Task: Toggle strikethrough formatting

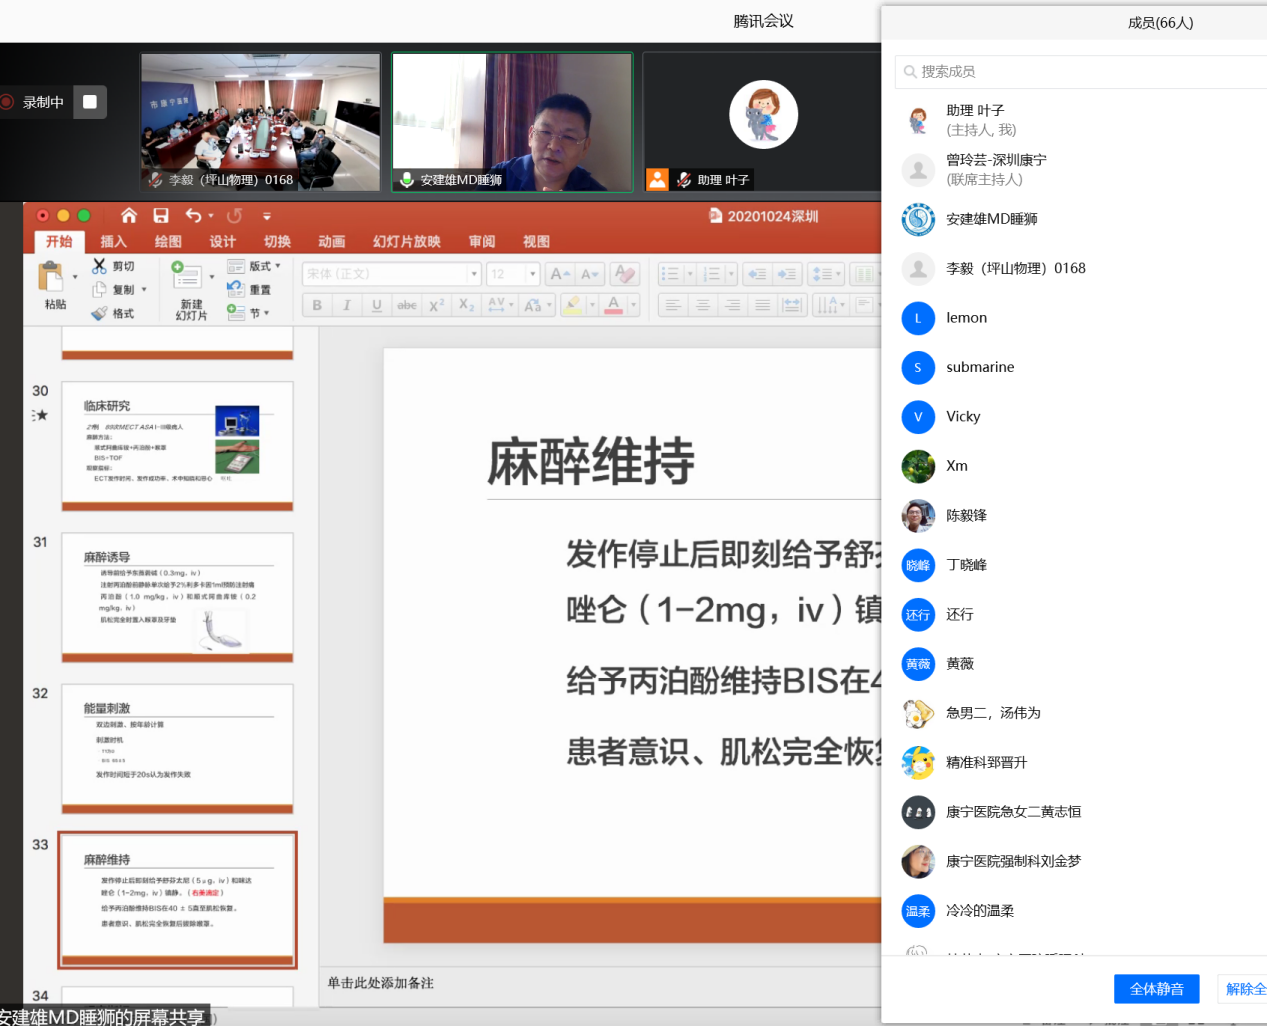Action: (x=407, y=305)
